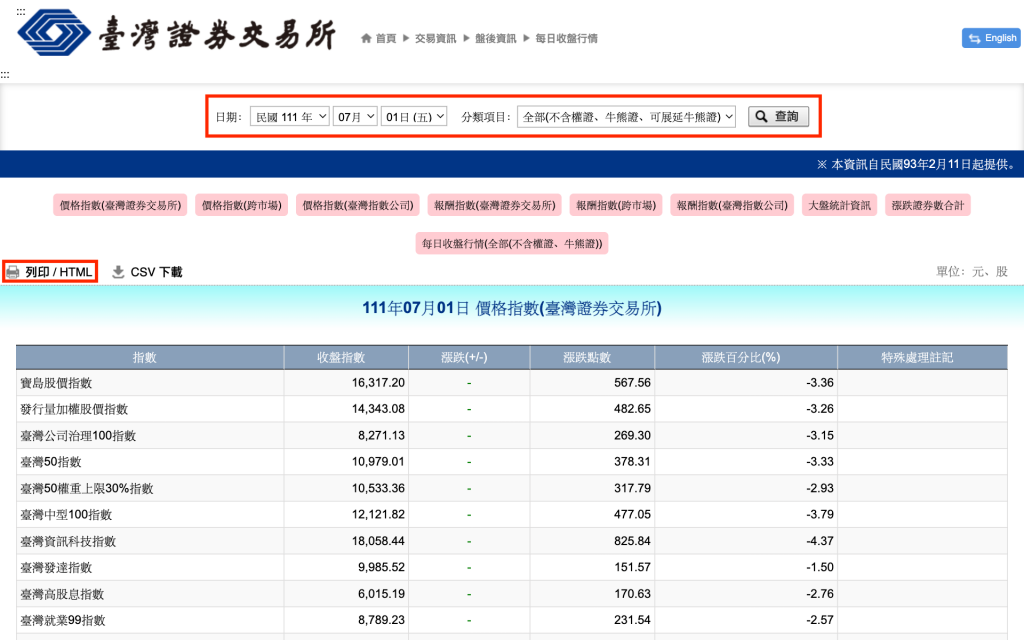
Task: Click the printer icon for 列印 / HTML
Action: pos(13,272)
